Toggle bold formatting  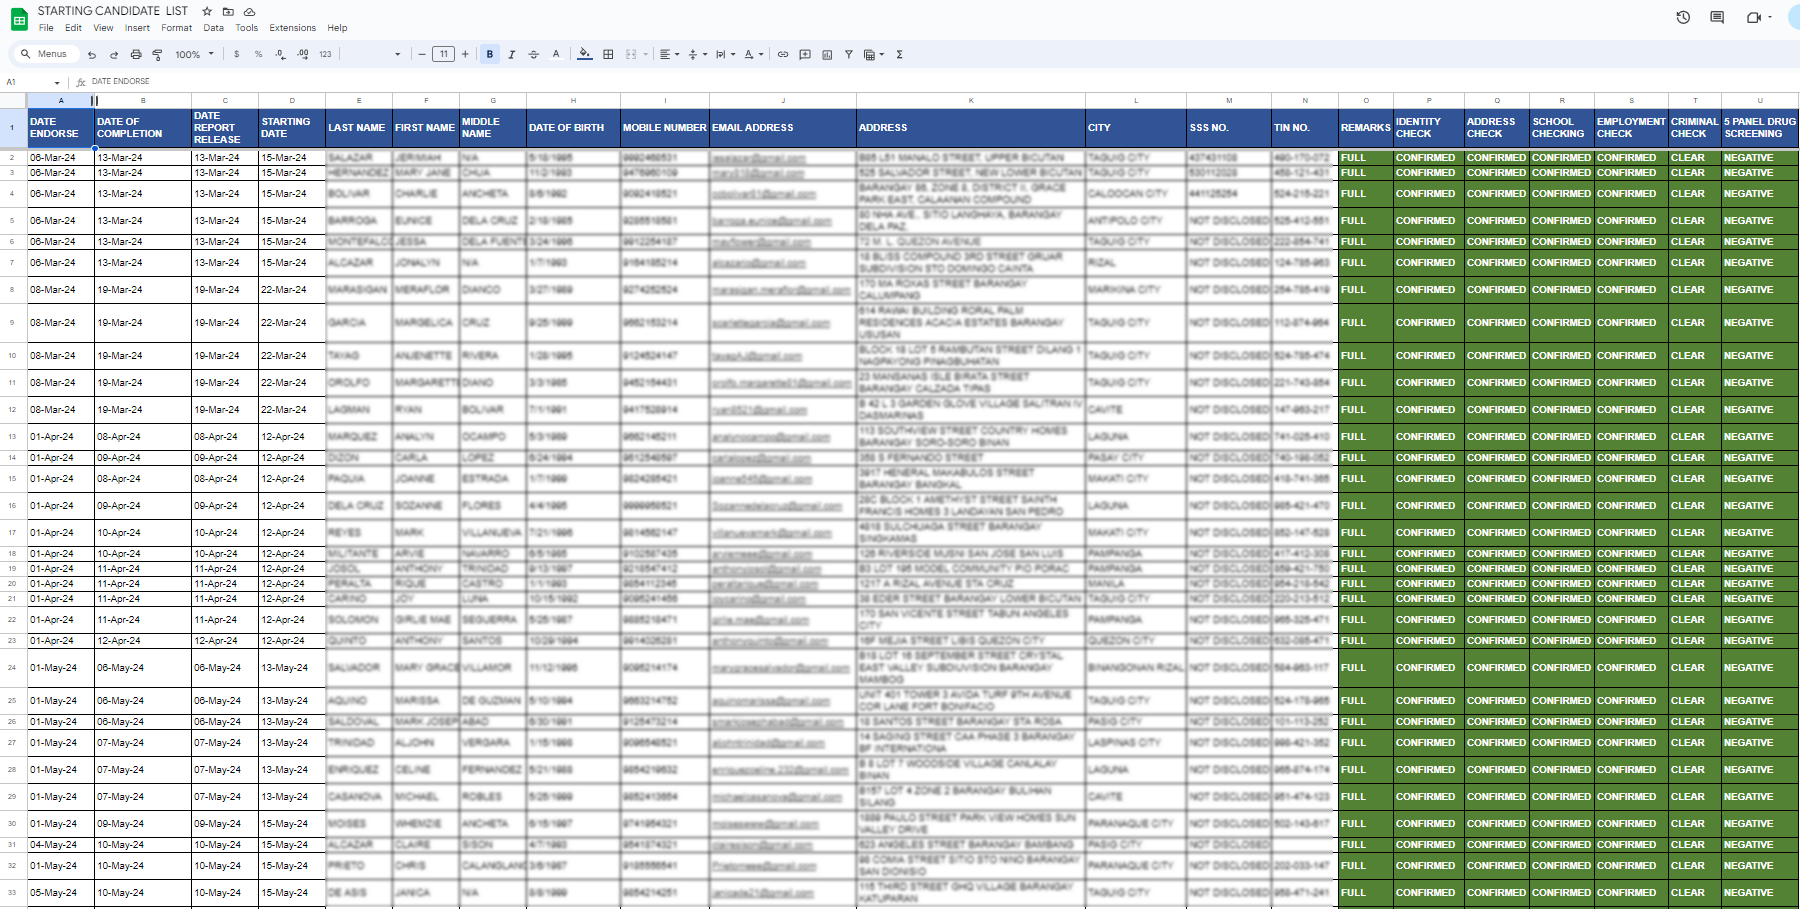click(x=490, y=55)
